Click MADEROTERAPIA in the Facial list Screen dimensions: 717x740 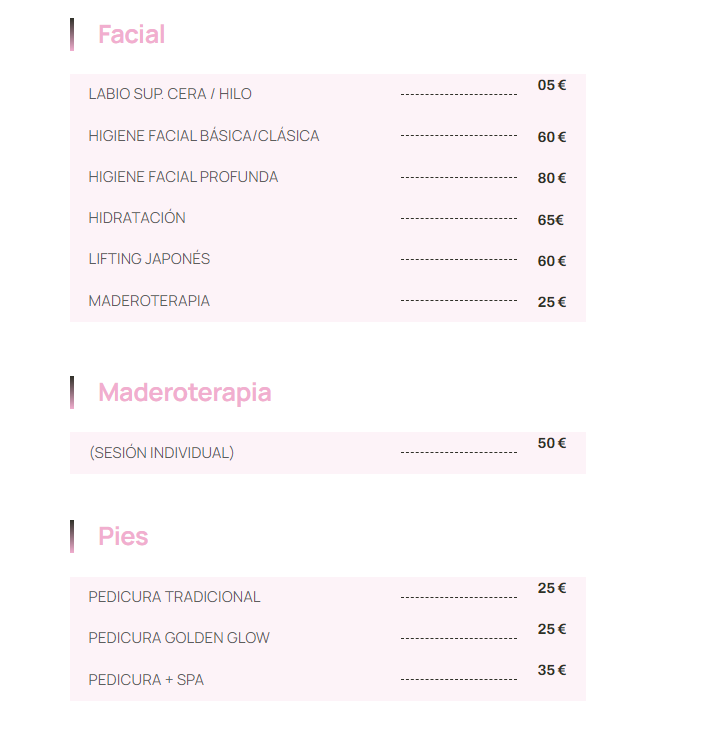point(149,301)
